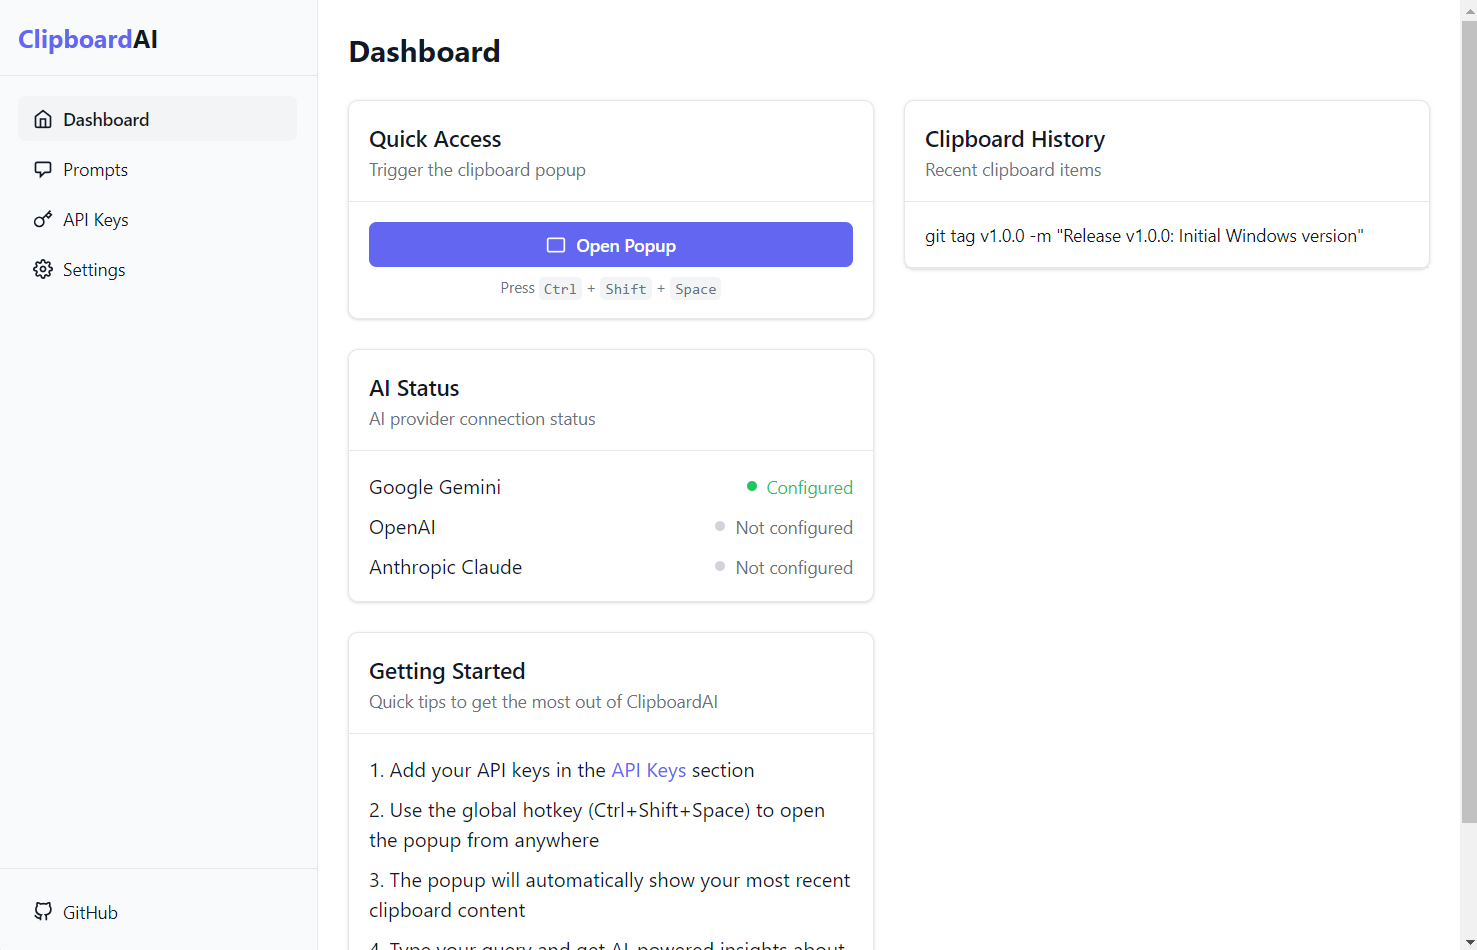Click the green status dot for Google Gemini

pyautogui.click(x=752, y=487)
